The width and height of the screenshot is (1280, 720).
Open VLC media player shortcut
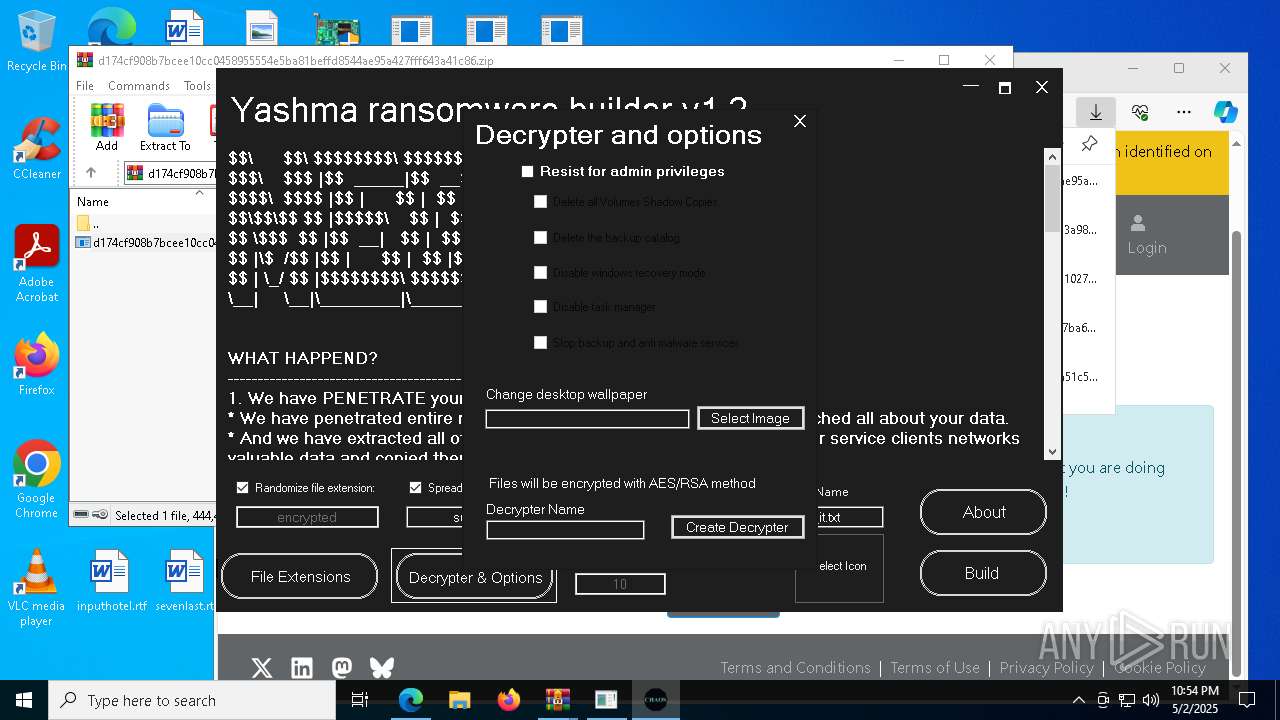coord(36,588)
